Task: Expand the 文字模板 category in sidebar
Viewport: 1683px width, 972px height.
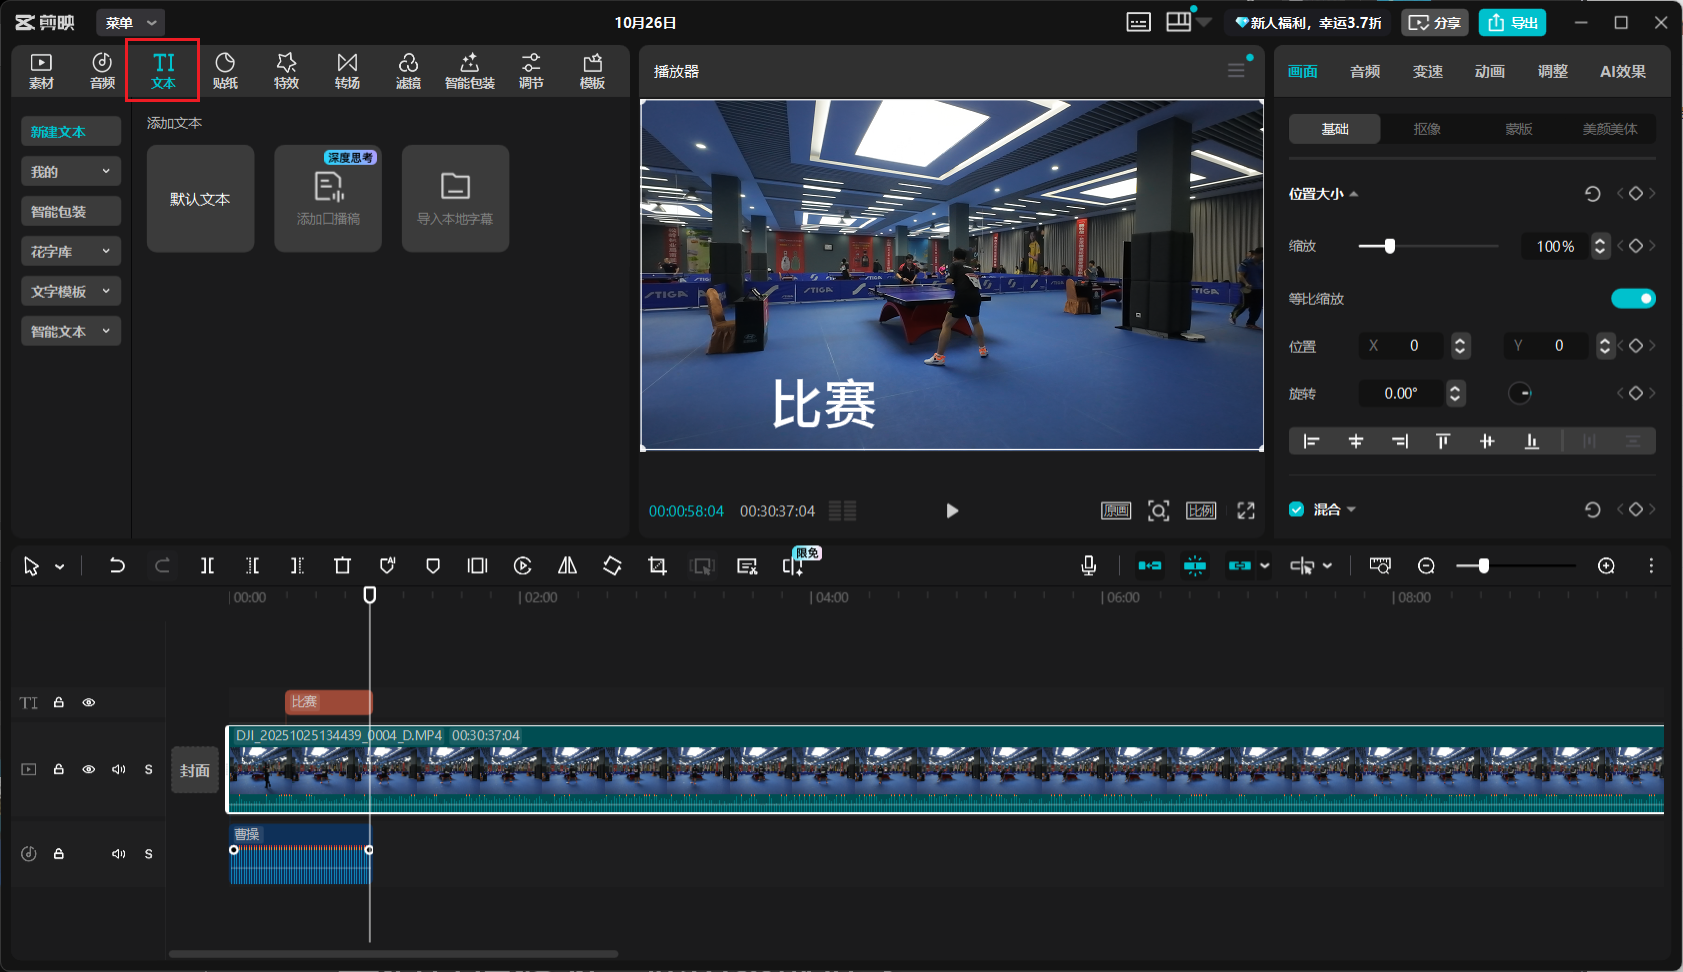Action: click(x=70, y=291)
